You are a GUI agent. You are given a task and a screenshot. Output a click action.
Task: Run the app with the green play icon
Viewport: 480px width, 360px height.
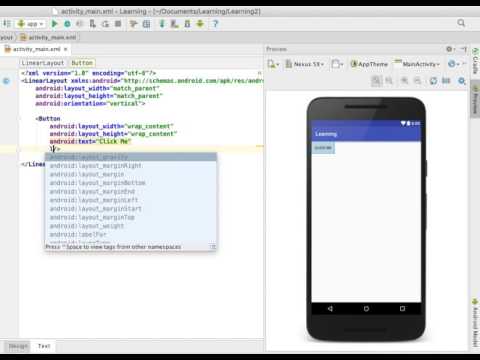pos(55,24)
